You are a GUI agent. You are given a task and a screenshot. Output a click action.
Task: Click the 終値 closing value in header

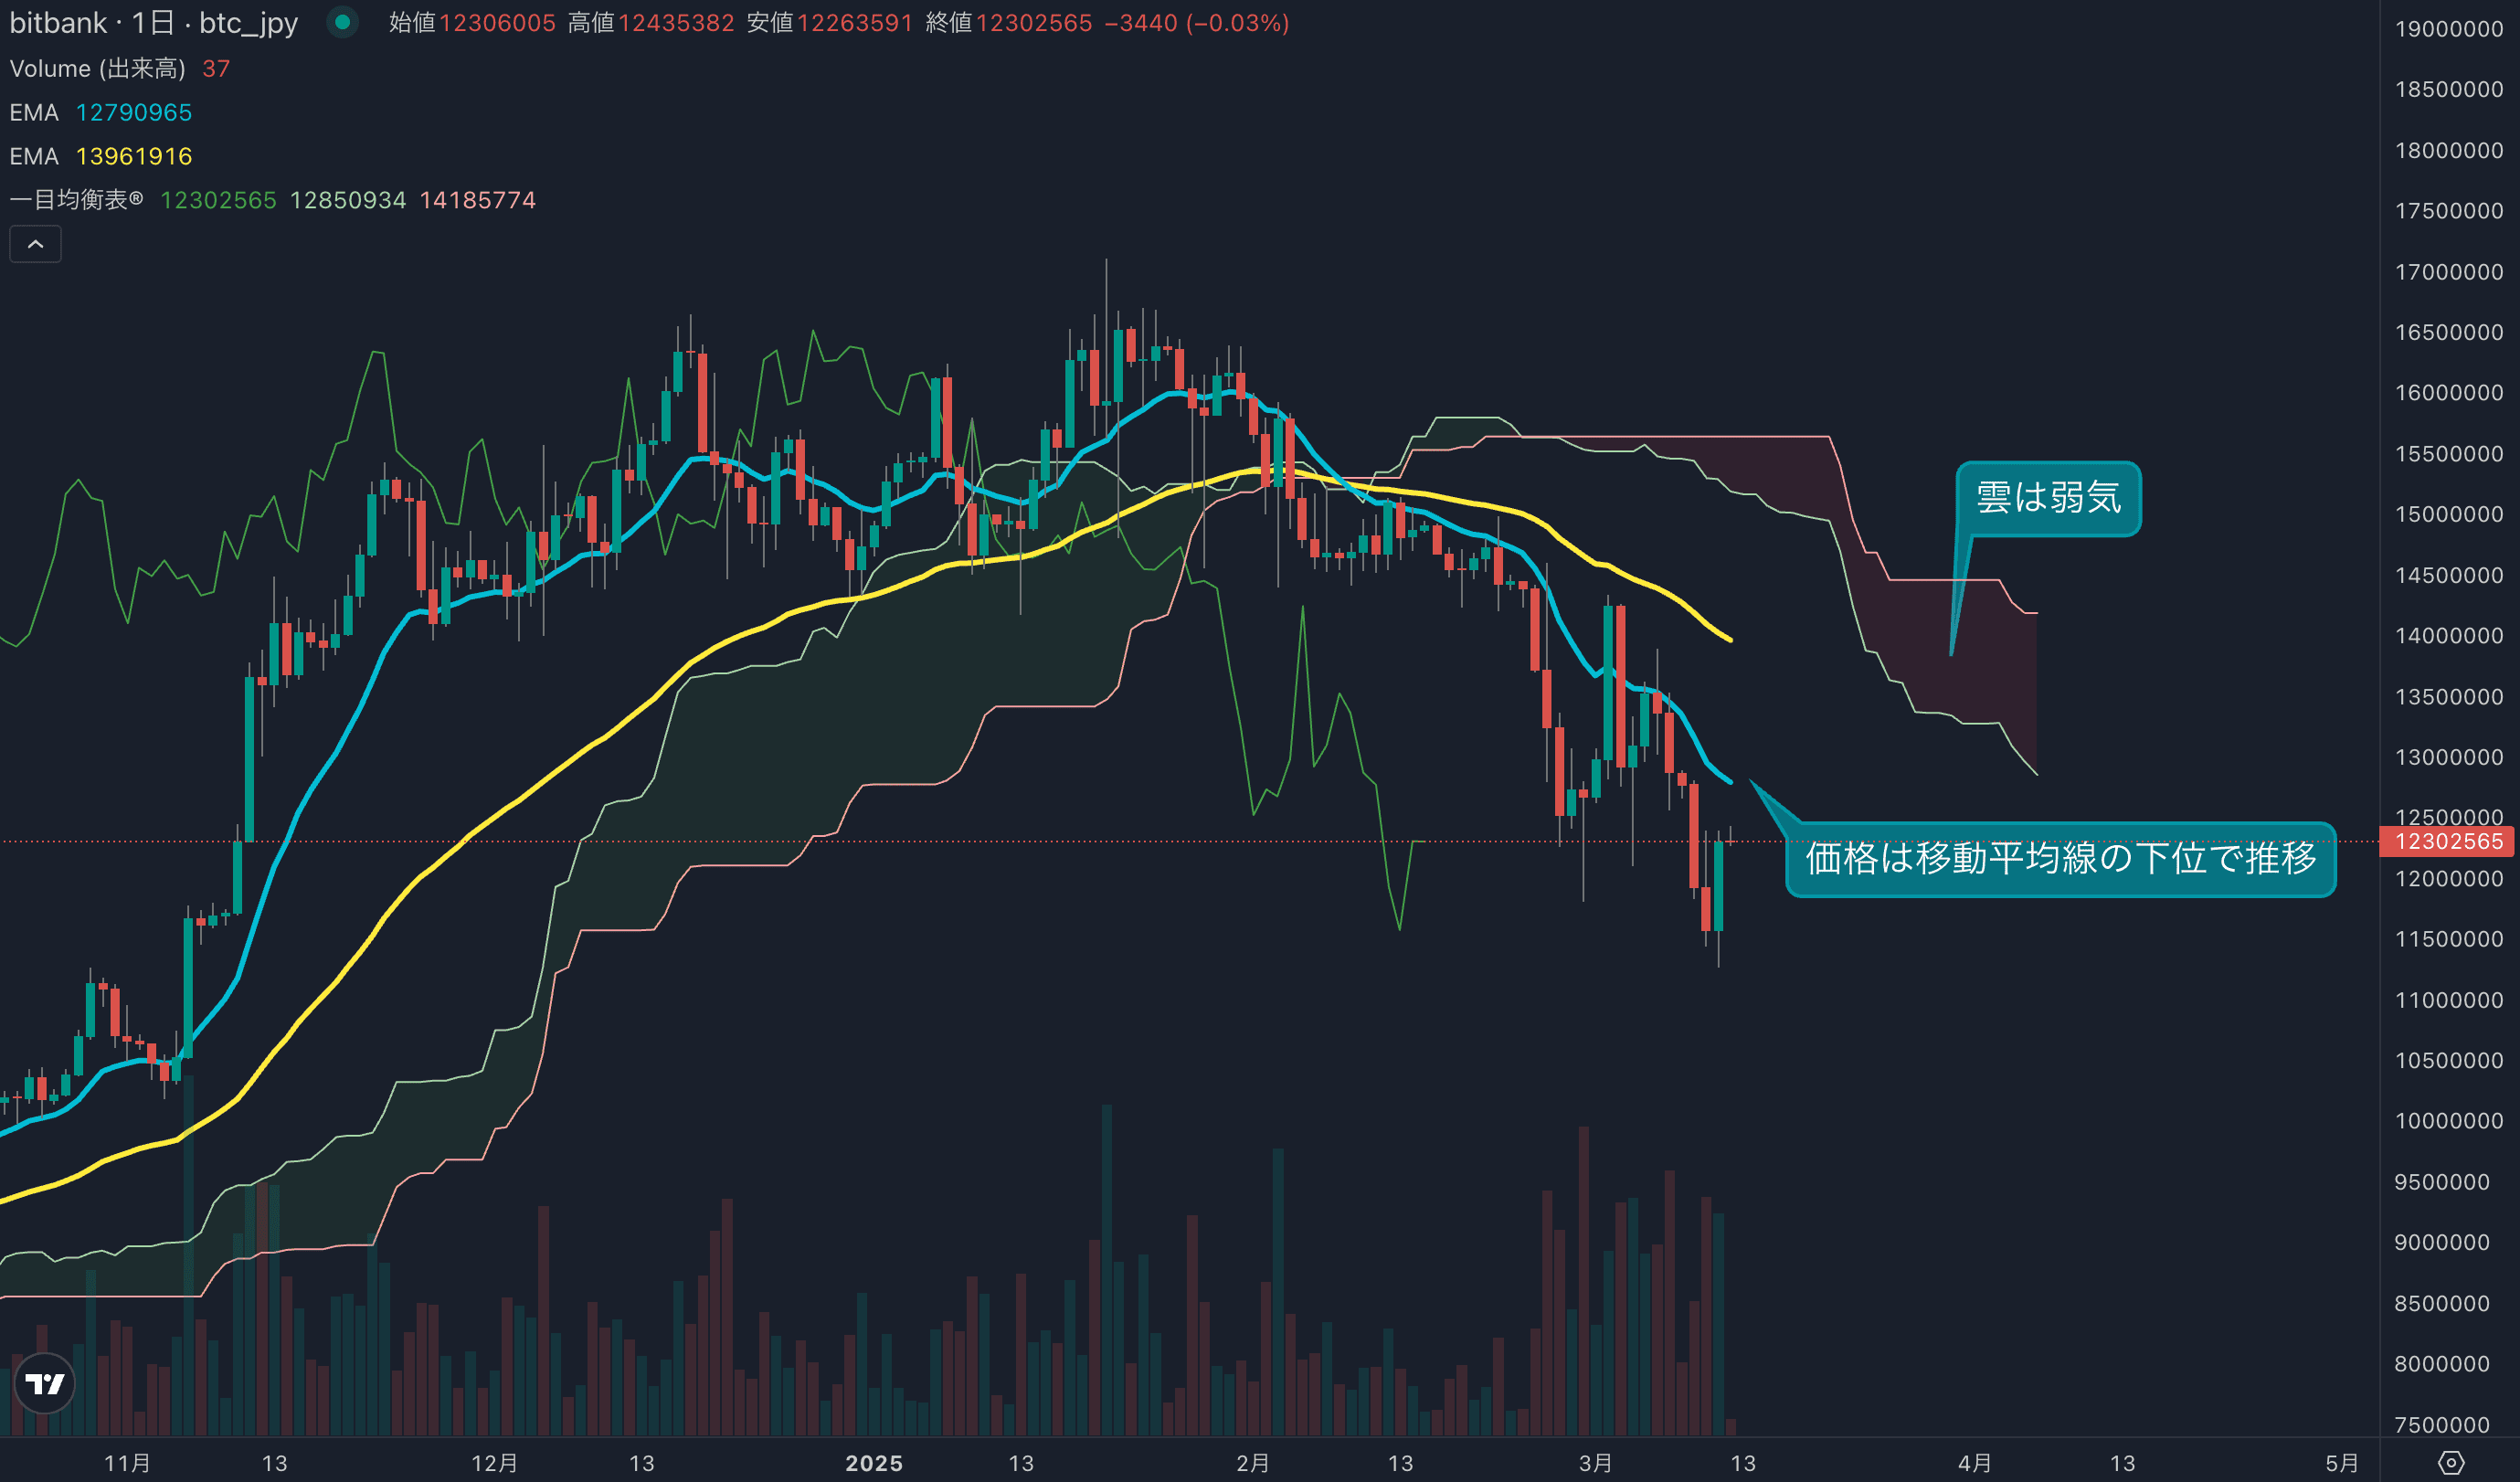click(1033, 22)
